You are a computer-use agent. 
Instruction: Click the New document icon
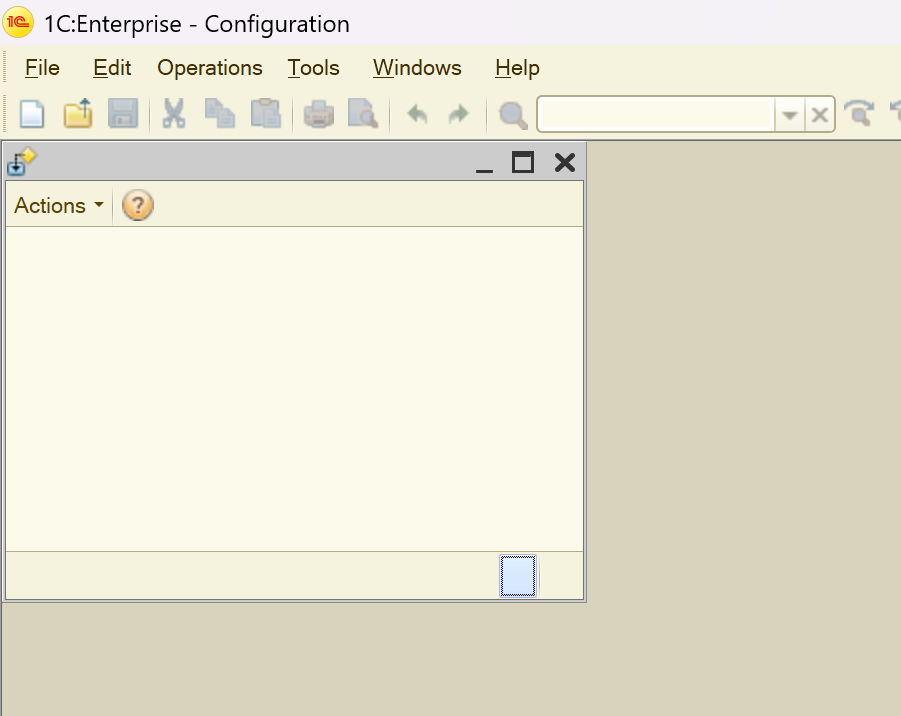[33, 114]
